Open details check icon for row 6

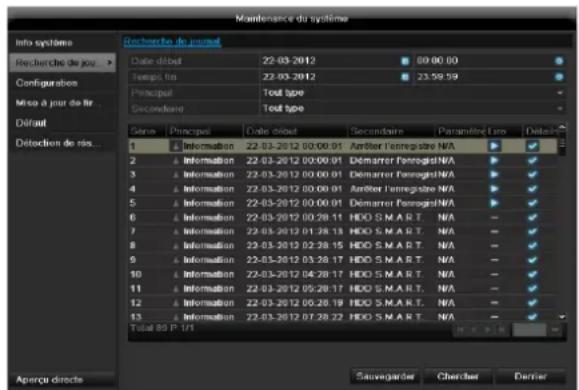click(532, 218)
